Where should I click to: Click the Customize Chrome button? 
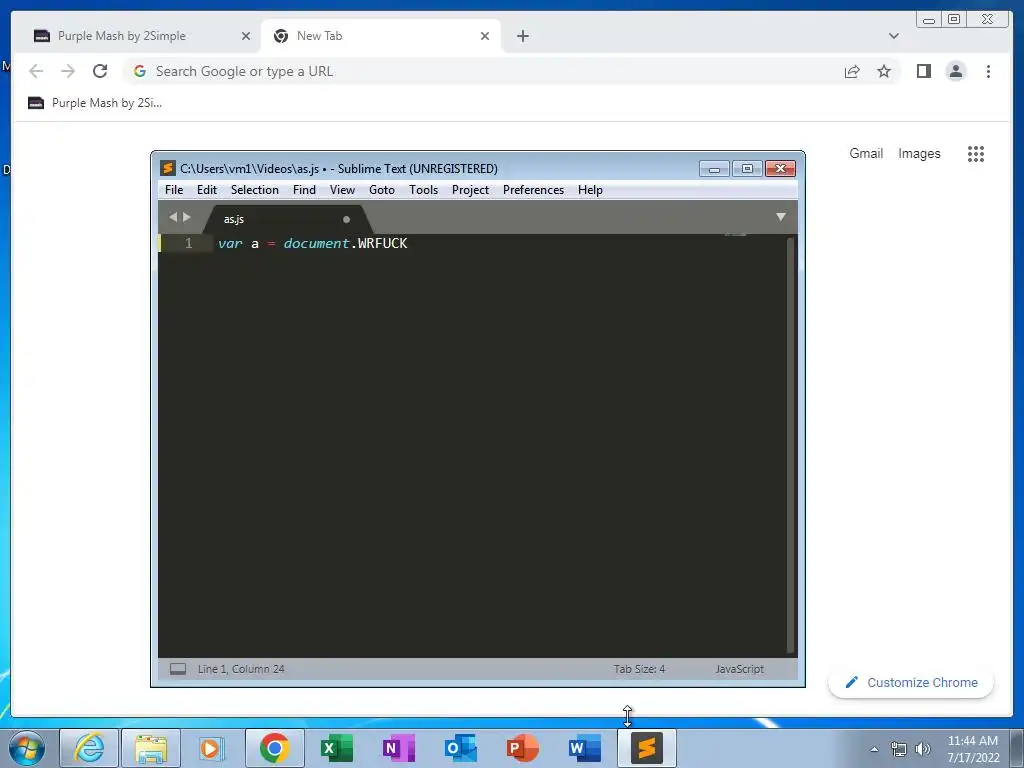click(911, 682)
